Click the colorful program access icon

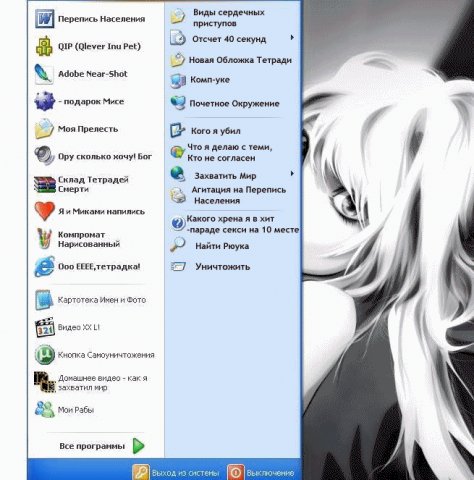(177, 152)
